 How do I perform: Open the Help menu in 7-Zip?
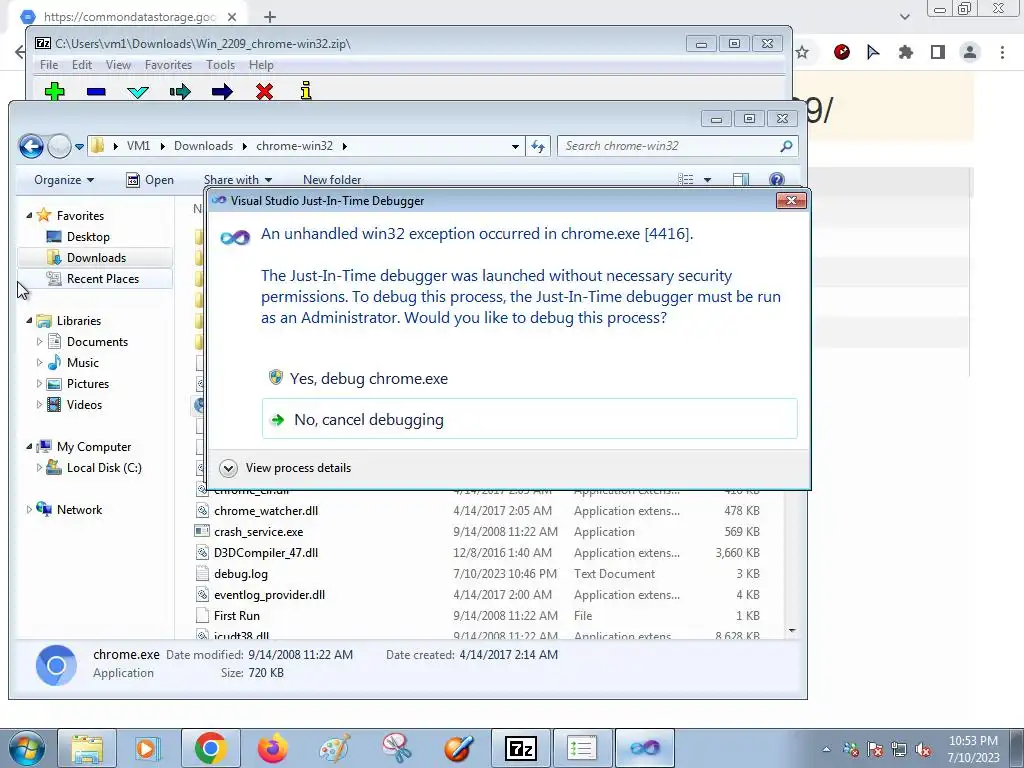tap(261, 65)
